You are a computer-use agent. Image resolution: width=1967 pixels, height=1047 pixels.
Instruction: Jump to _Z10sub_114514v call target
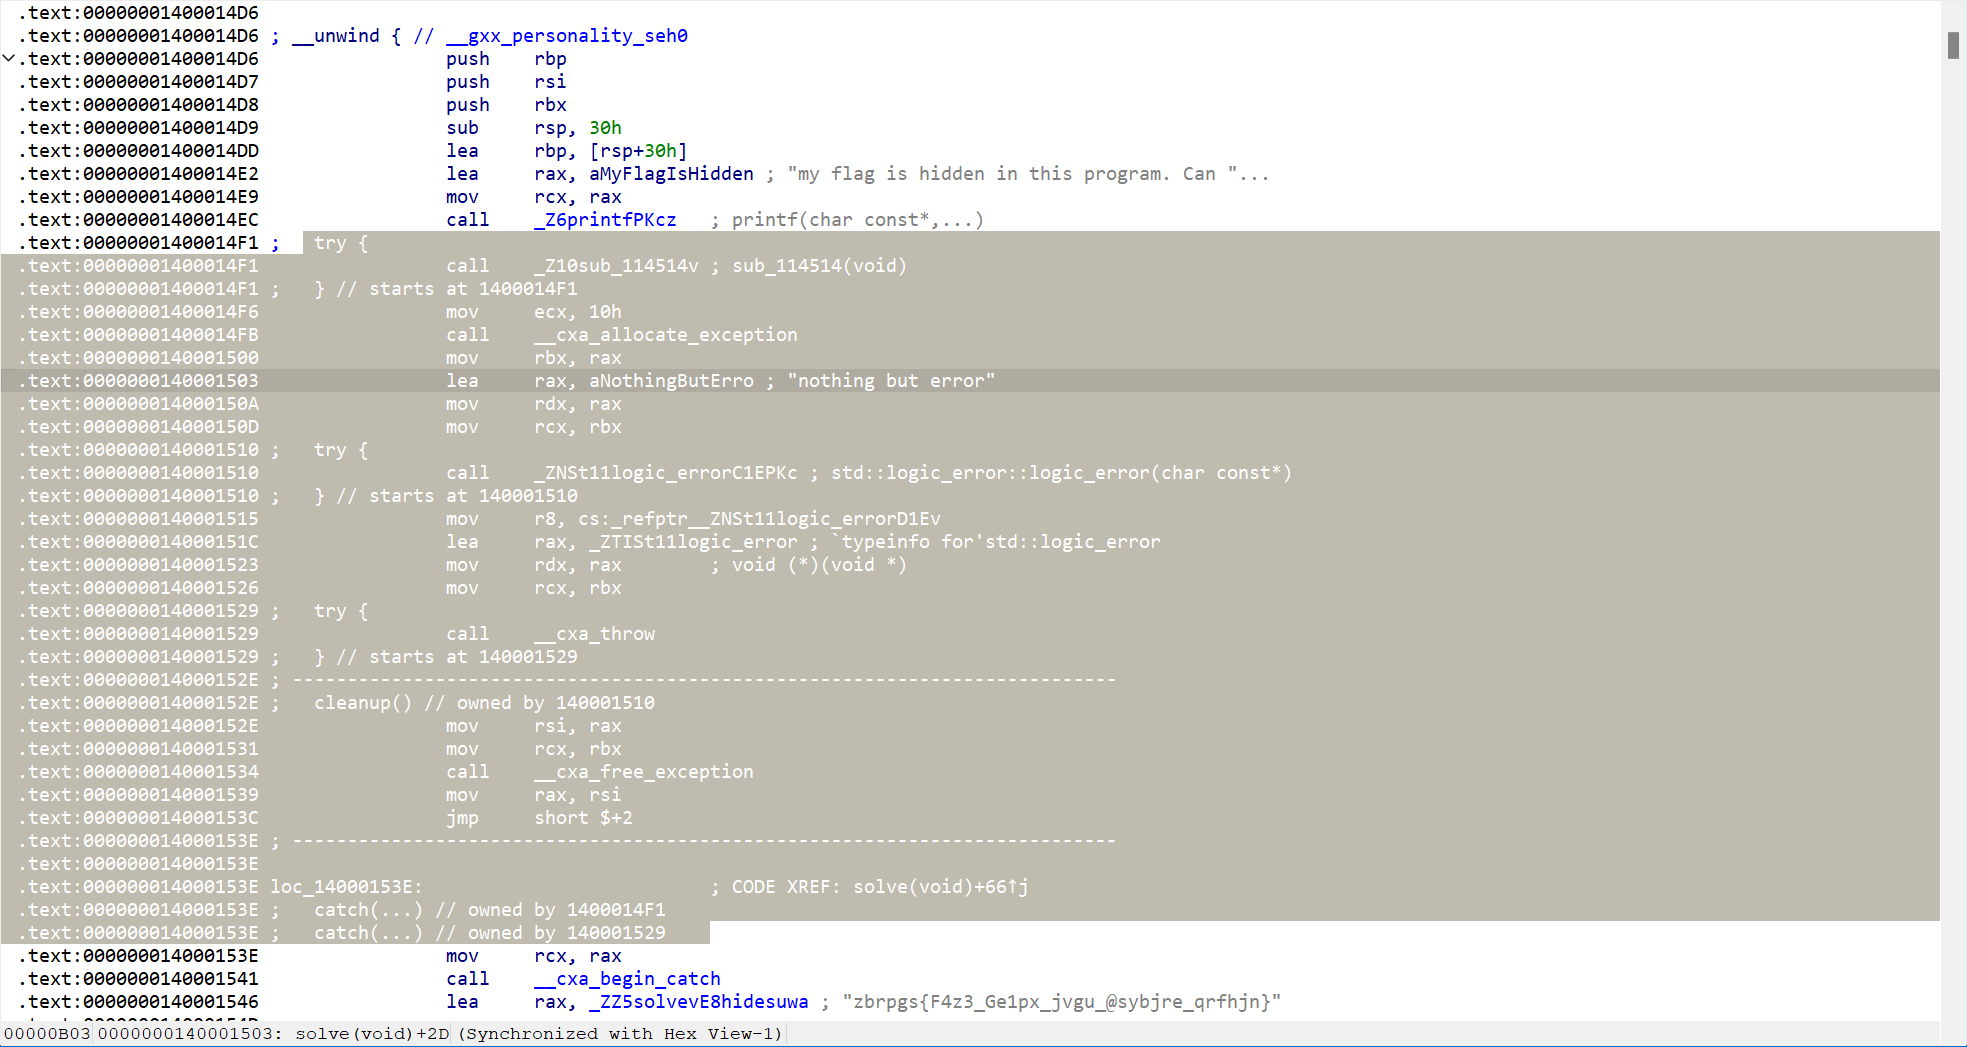pos(616,266)
